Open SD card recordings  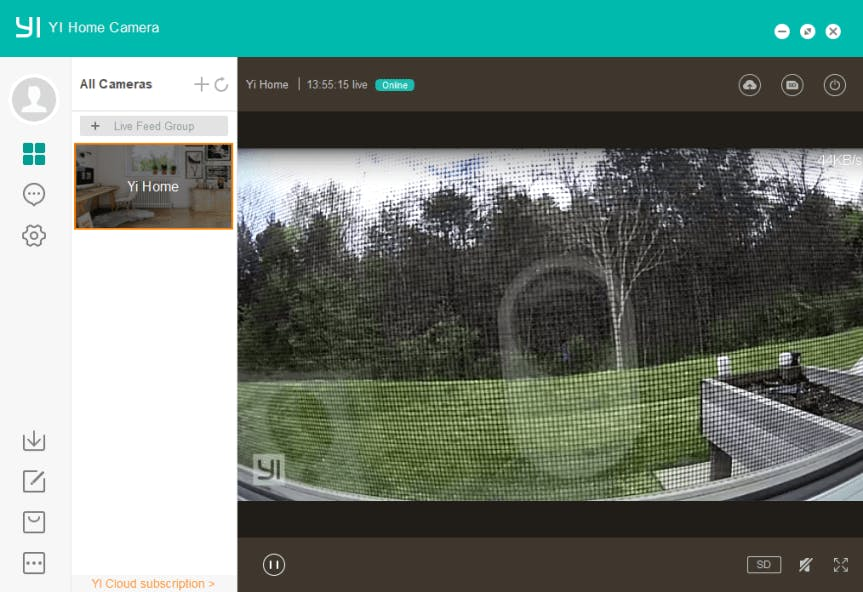(x=792, y=85)
